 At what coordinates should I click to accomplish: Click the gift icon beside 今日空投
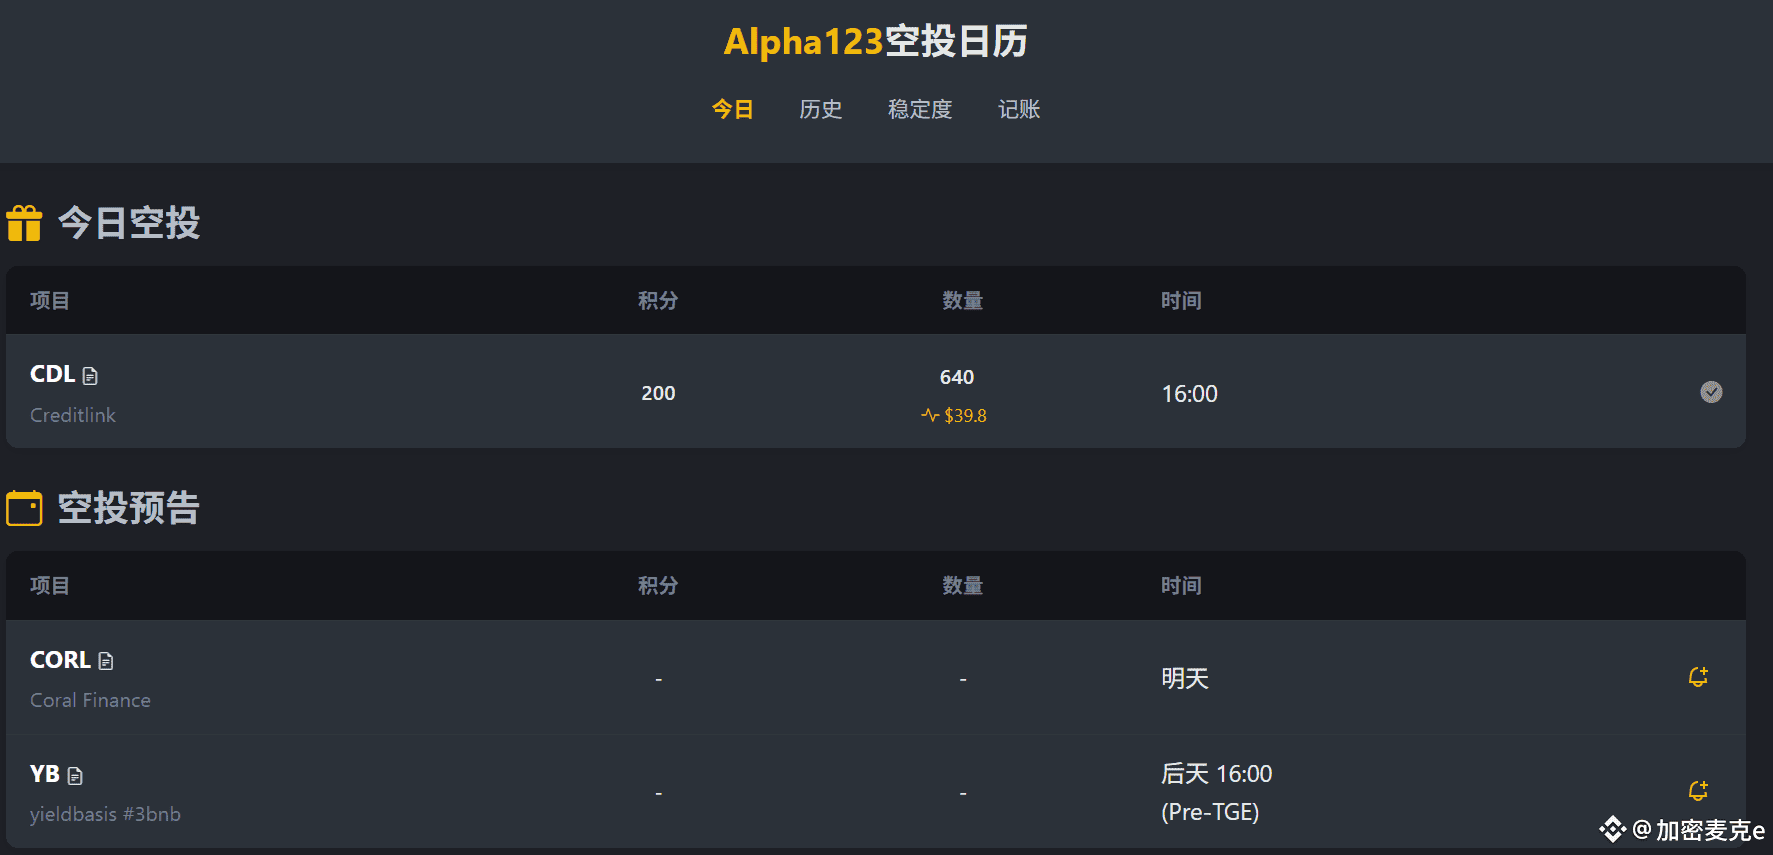(x=24, y=223)
